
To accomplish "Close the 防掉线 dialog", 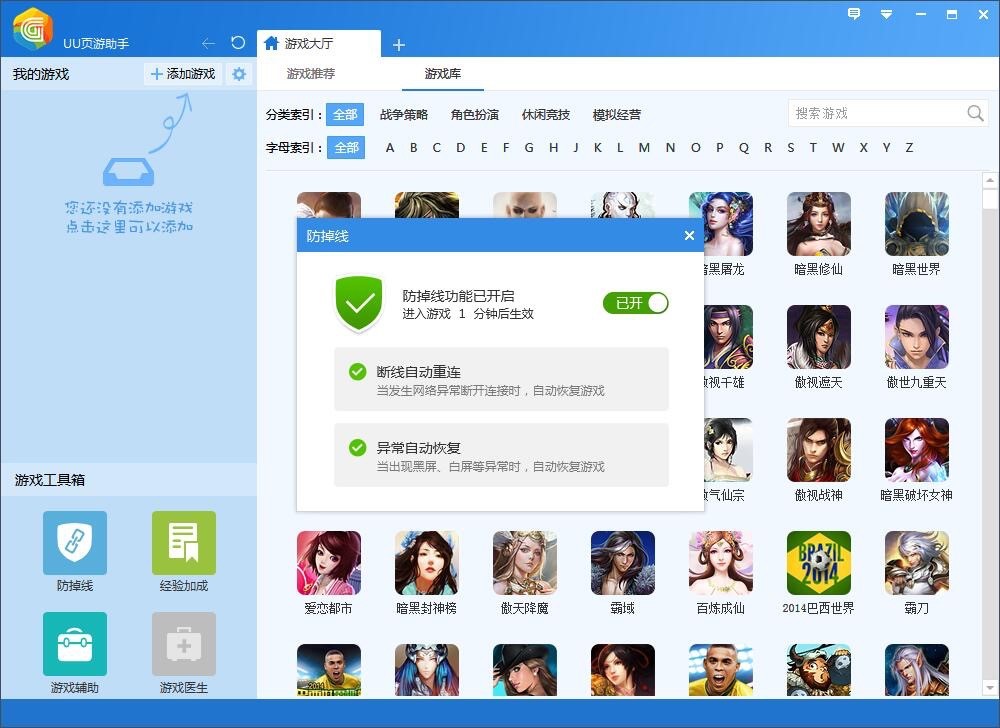I will pyautogui.click(x=689, y=235).
